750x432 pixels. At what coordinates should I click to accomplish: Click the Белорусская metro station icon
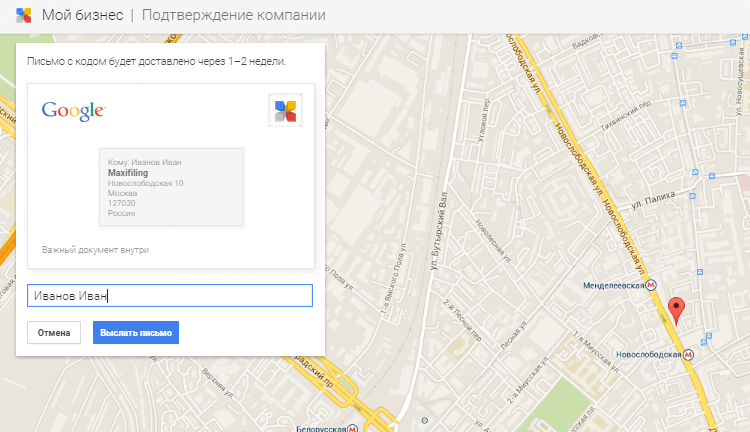pos(354,428)
